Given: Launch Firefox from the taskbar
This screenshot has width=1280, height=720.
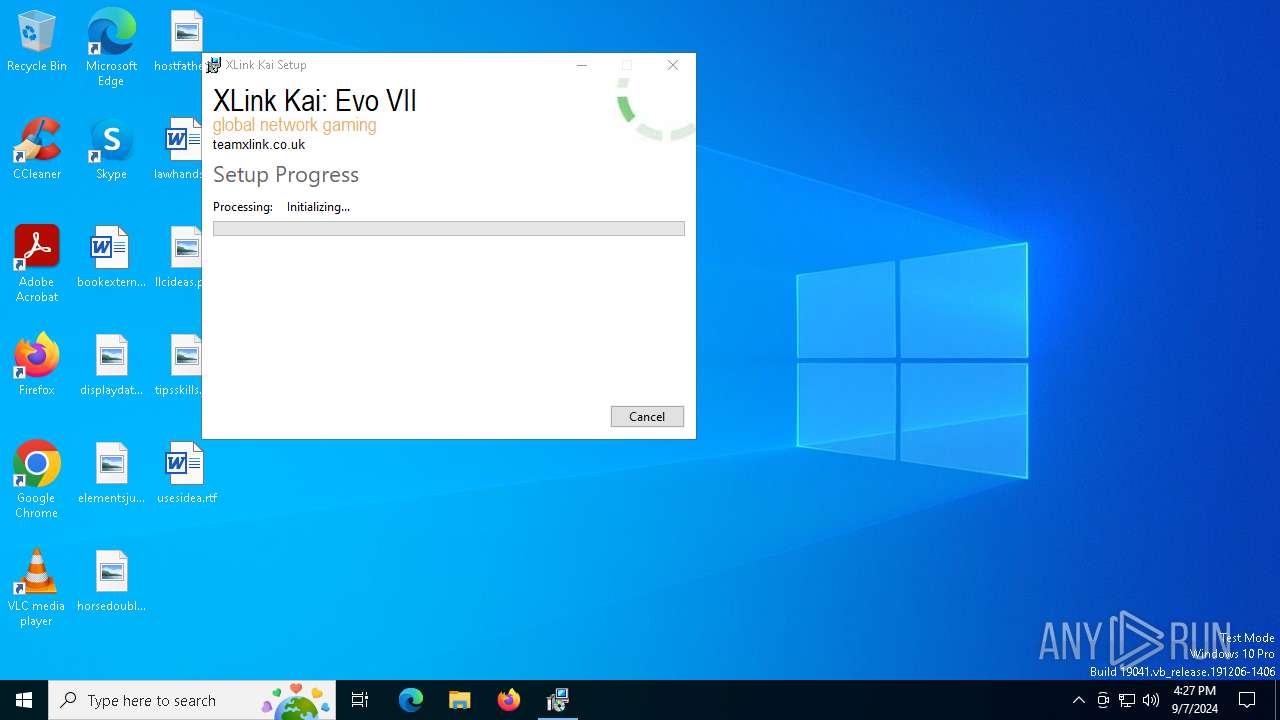Looking at the screenshot, I should click(x=509, y=700).
